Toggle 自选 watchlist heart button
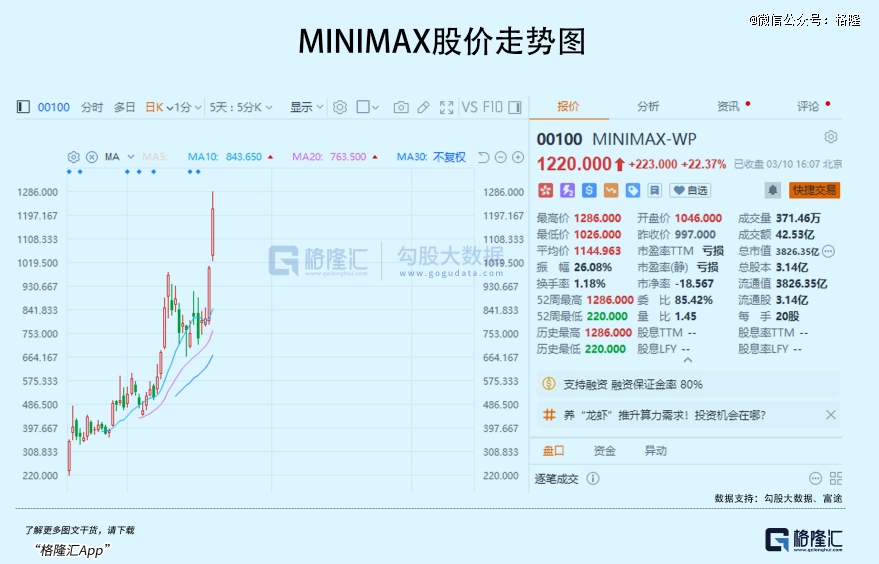Viewport: 879px width, 564px height. [690, 190]
